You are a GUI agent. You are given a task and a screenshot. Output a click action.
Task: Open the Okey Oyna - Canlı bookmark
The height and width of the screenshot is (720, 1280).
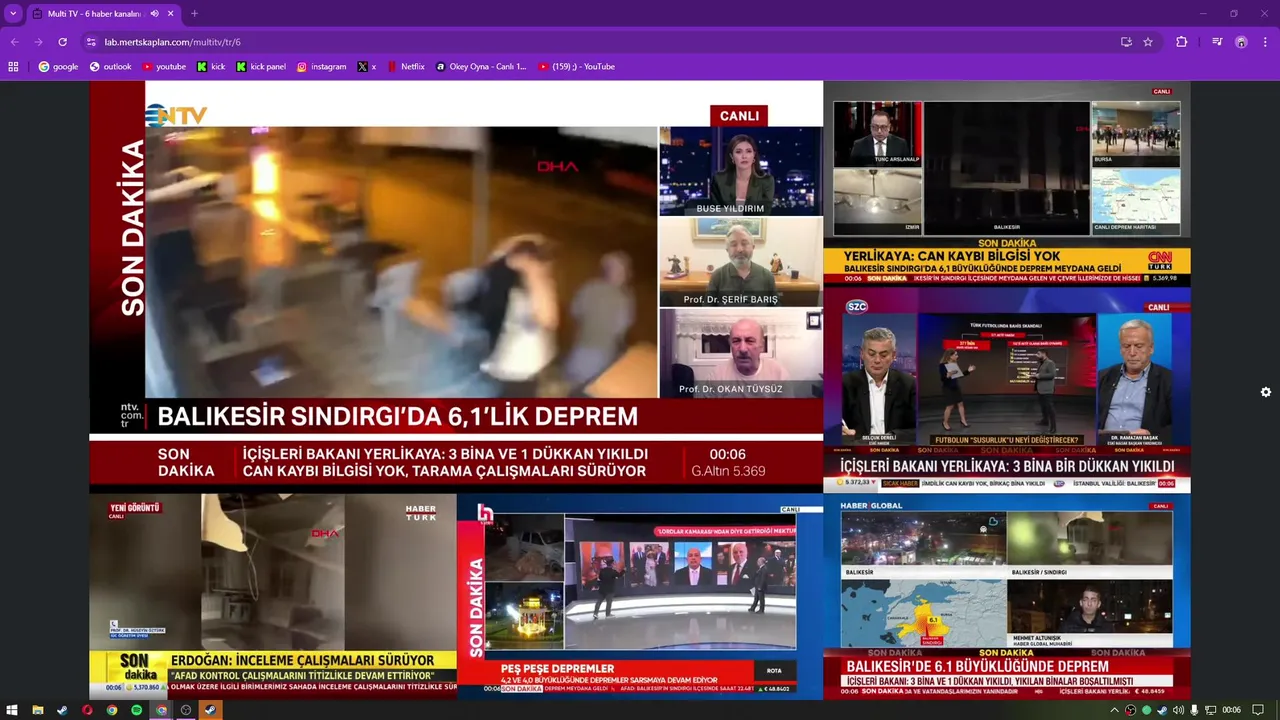pyautogui.click(x=480, y=67)
